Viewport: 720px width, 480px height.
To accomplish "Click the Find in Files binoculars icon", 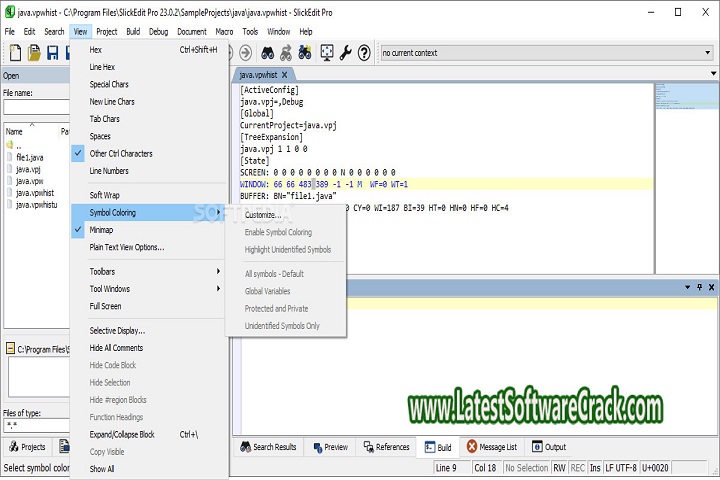I will tap(304, 53).
